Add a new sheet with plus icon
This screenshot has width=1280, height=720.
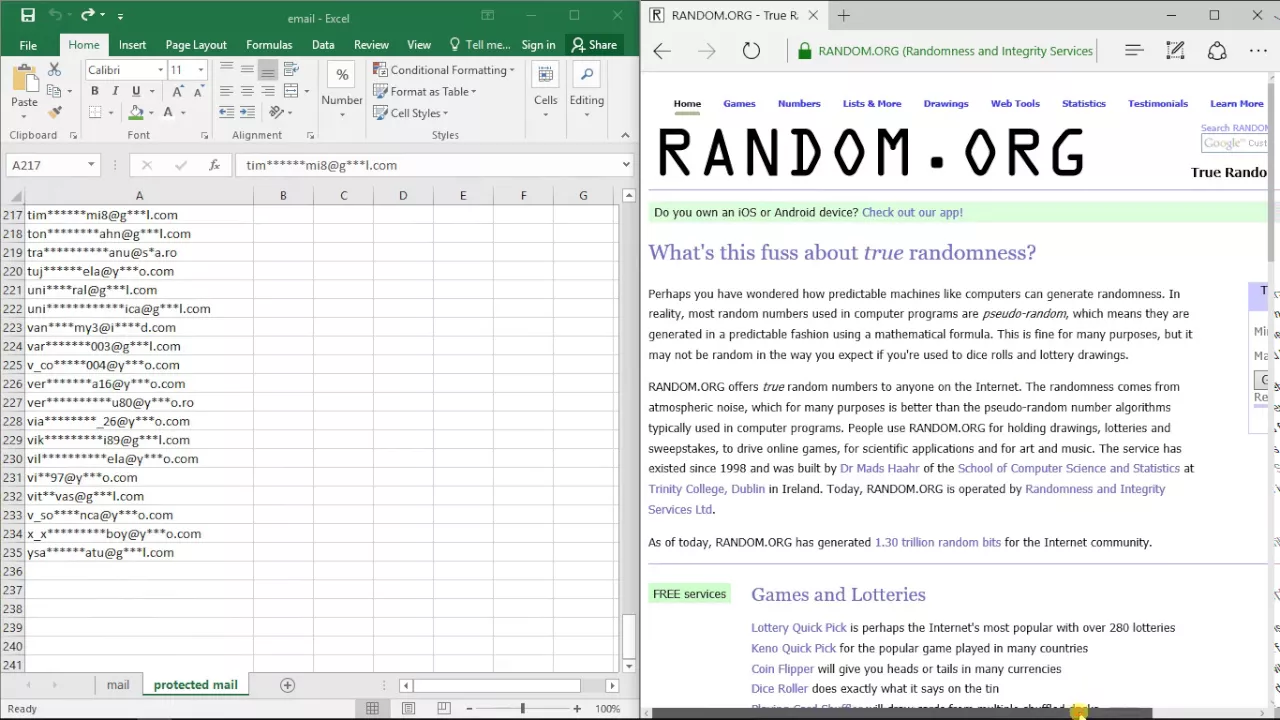pyautogui.click(x=287, y=685)
